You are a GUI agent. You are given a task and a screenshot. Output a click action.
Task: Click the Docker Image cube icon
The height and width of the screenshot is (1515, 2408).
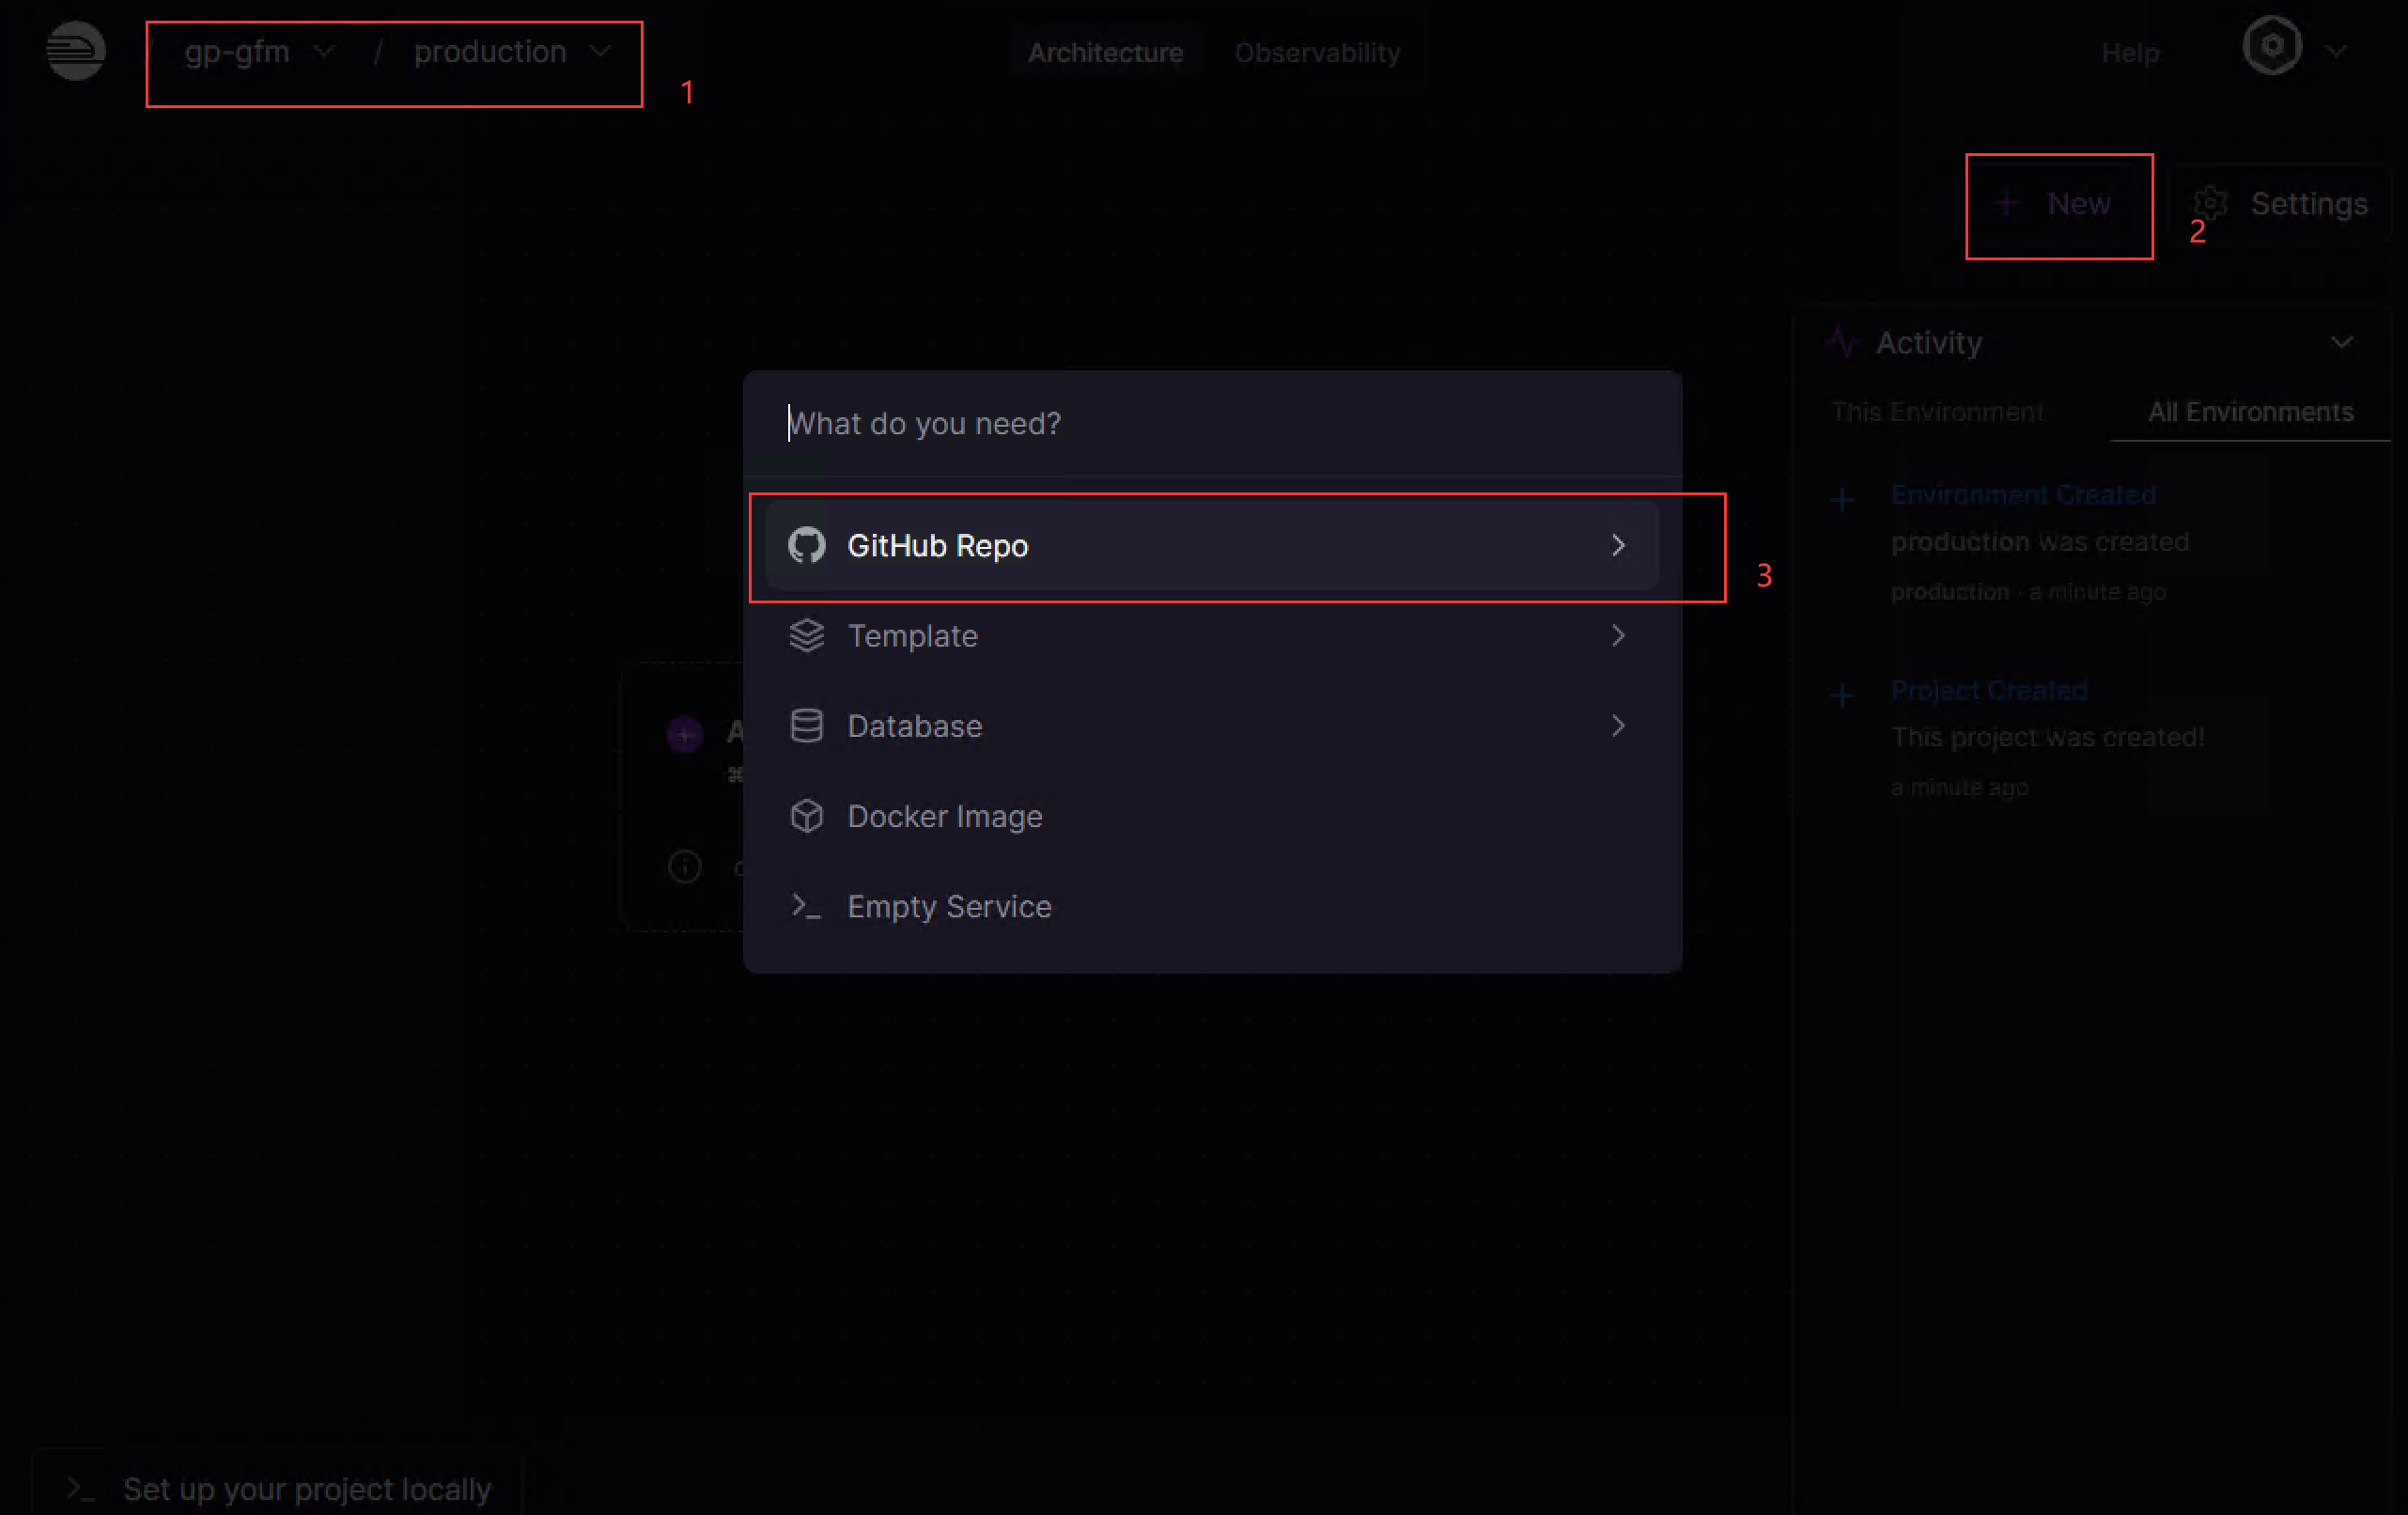coord(806,816)
